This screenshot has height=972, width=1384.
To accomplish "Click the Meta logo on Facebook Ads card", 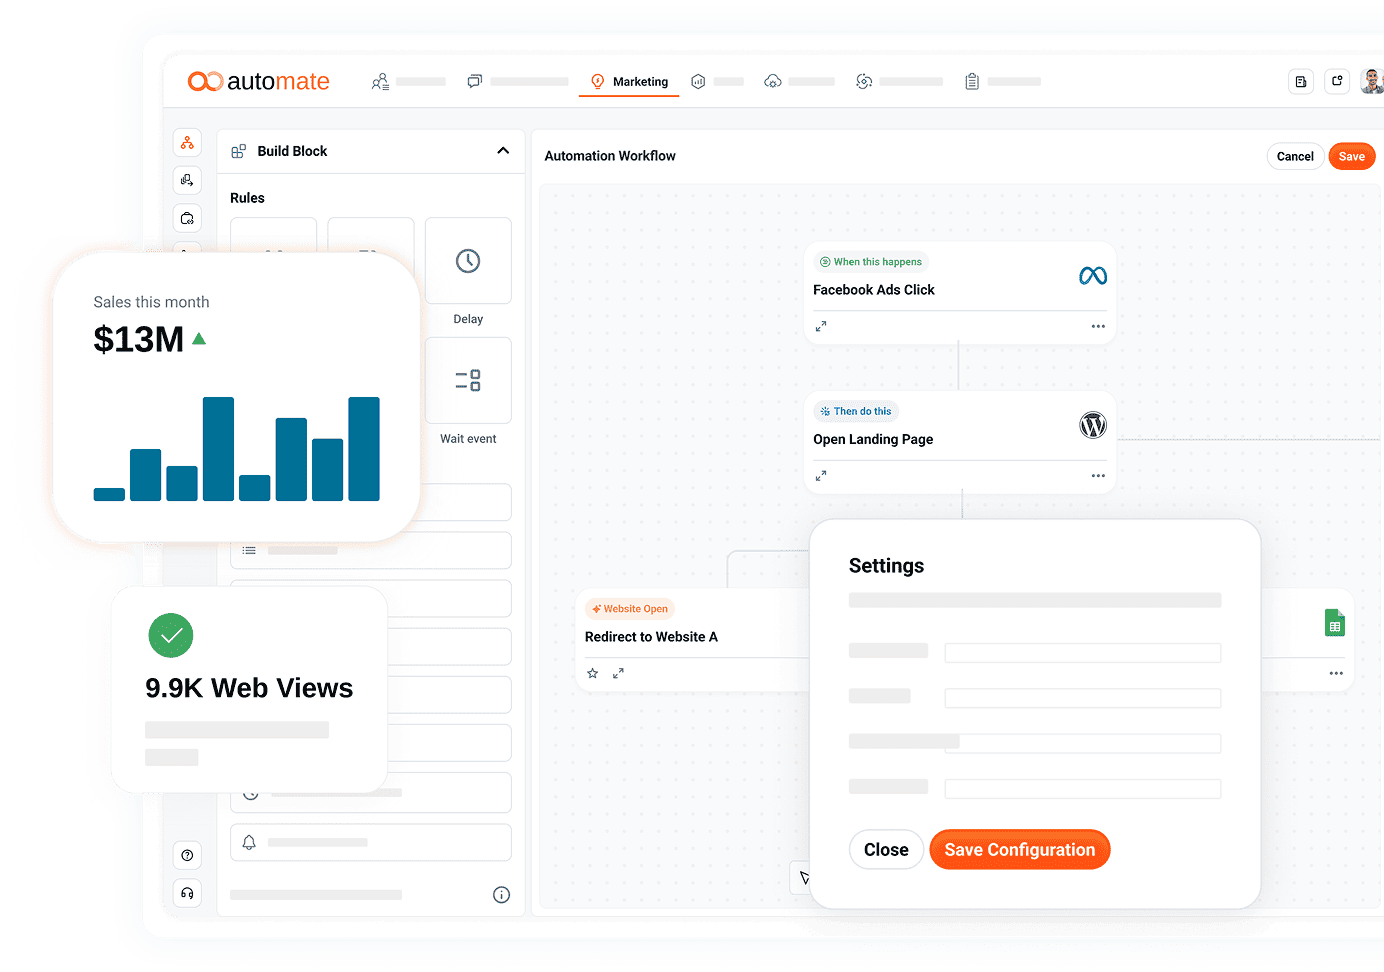I will [x=1092, y=276].
